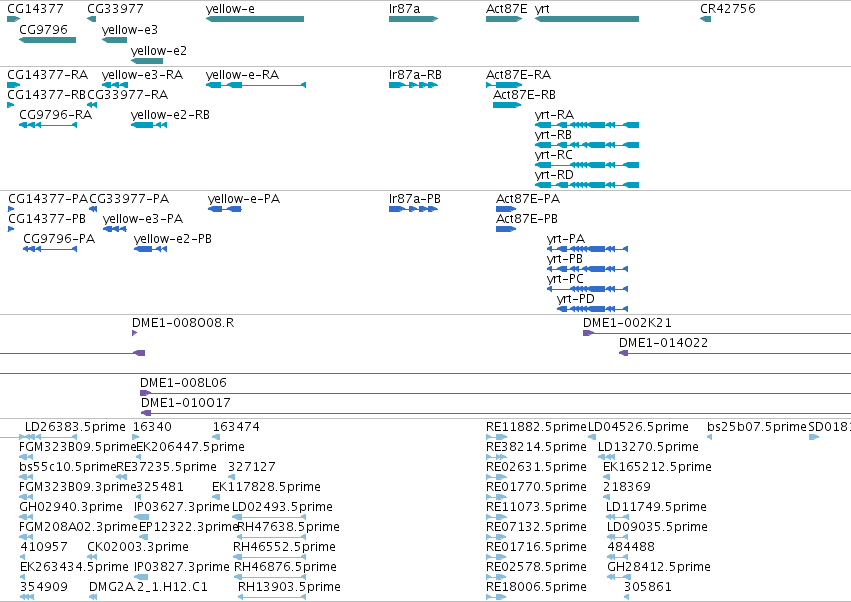Select the Ir87a-RB transcript label

pyautogui.click(x=415, y=74)
